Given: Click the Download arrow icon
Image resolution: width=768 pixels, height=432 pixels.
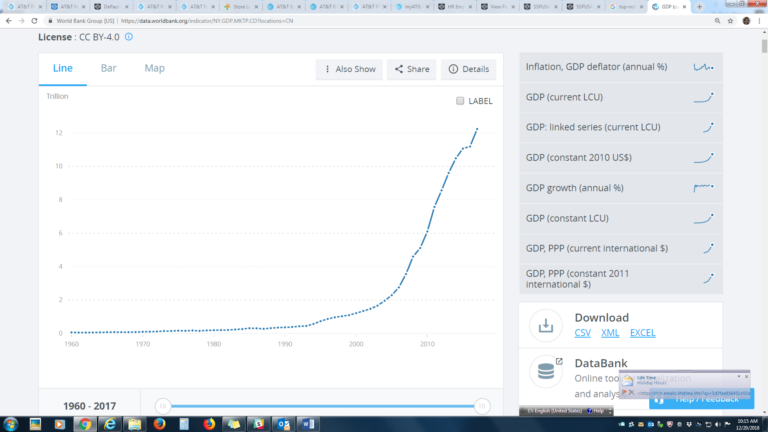Looking at the screenshot, I should coord(546,325).
